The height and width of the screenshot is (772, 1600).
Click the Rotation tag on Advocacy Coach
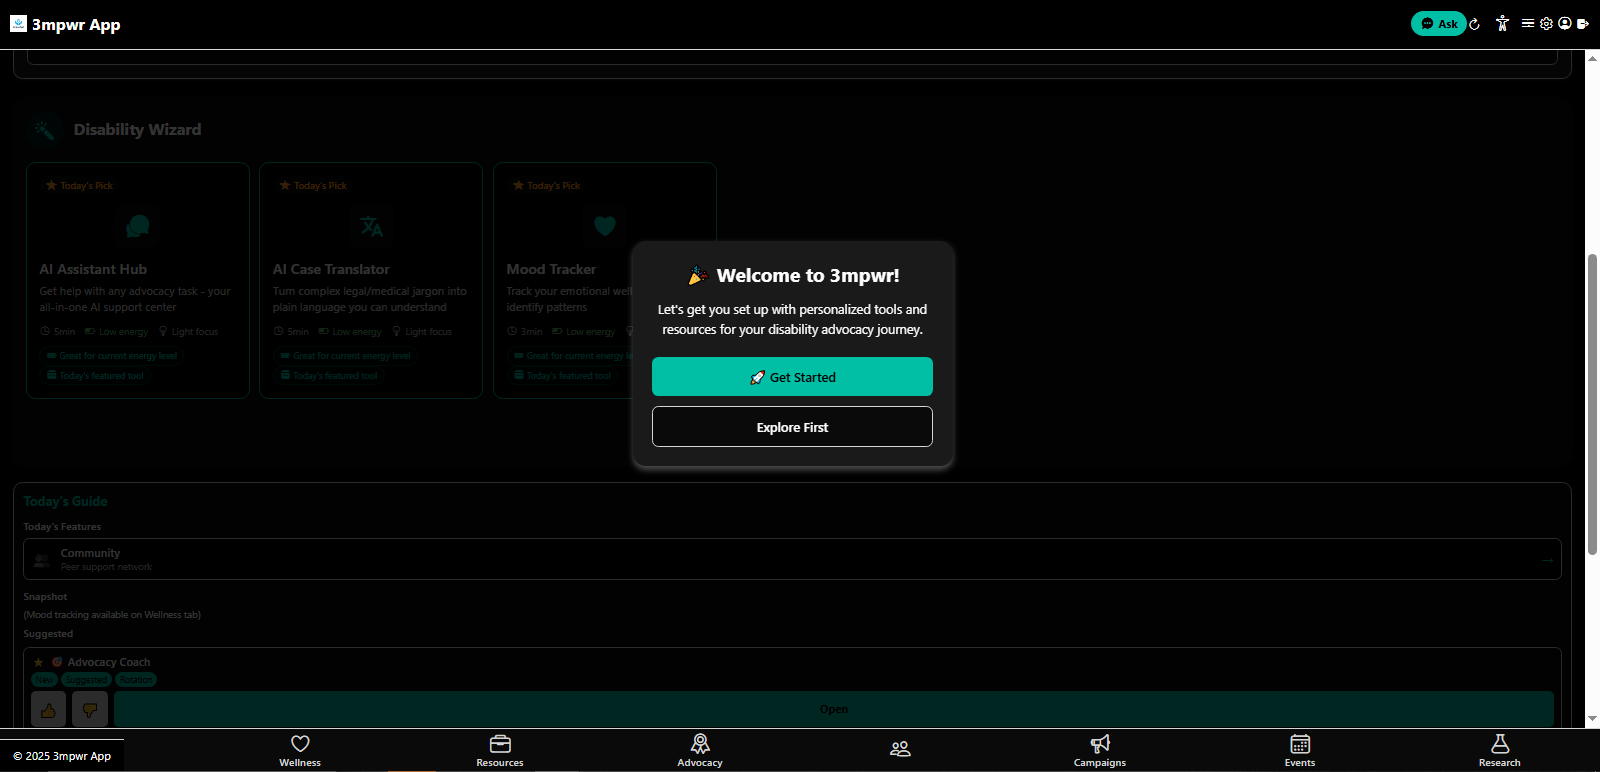136,680
